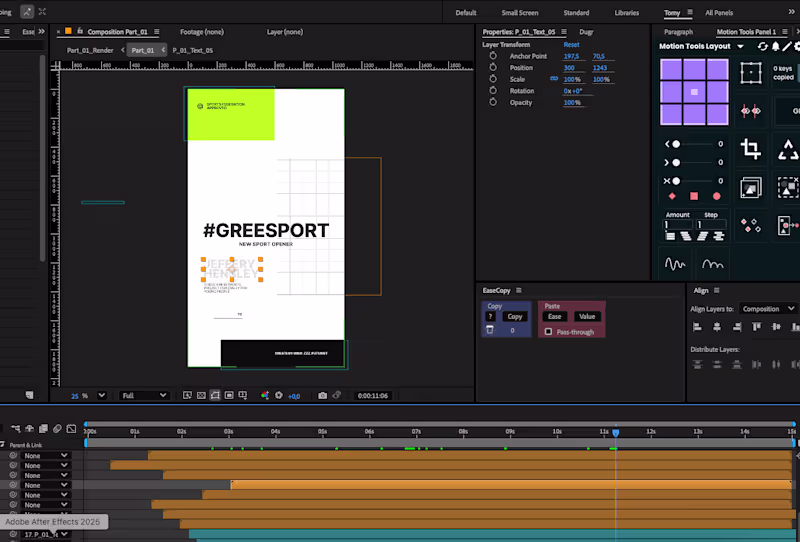Select the pink diamond keyframe shape
The width and height of the screenshot is (800, 542).
point(672,196)
